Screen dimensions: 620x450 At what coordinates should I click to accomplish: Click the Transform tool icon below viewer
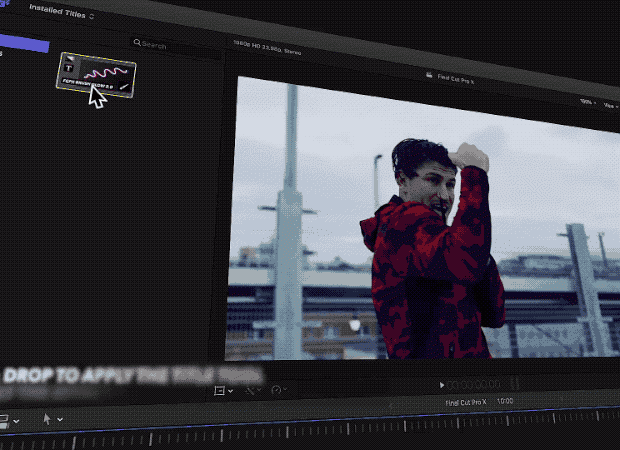[219, 391]
